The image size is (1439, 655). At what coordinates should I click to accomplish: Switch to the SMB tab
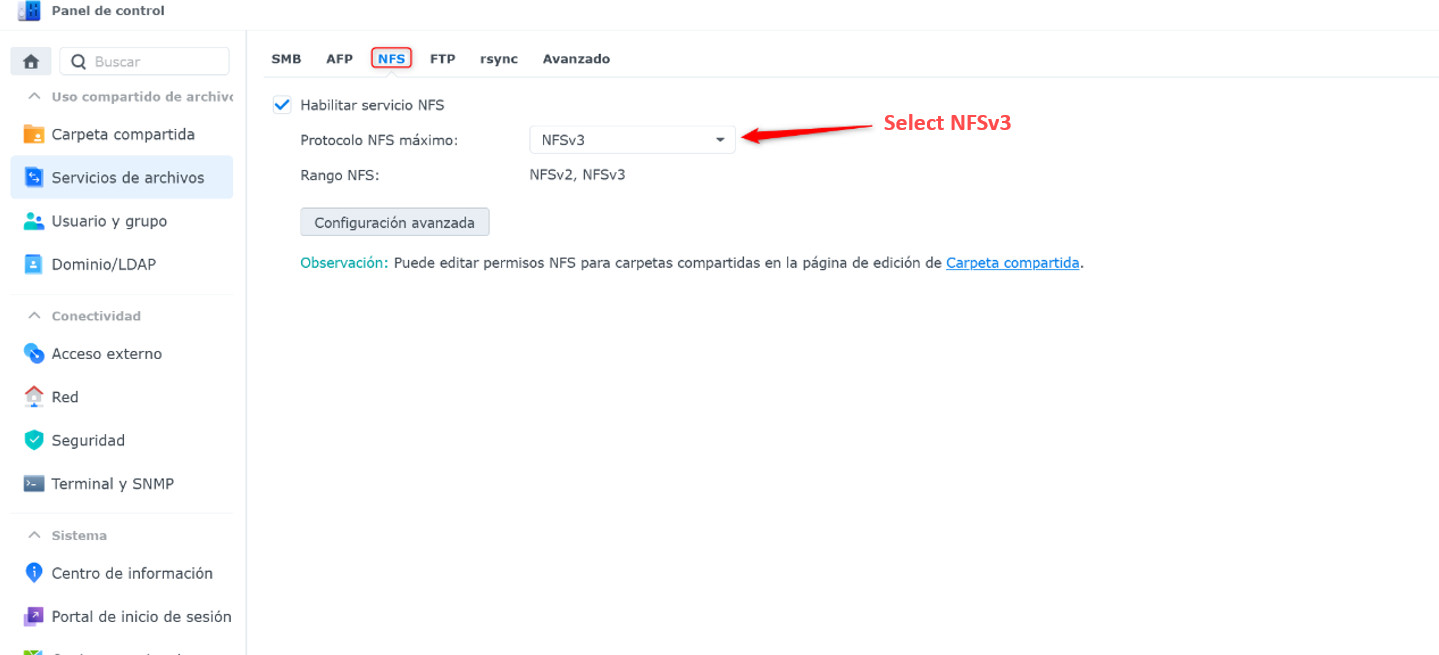pyautogui.click(x=286, y=59)
